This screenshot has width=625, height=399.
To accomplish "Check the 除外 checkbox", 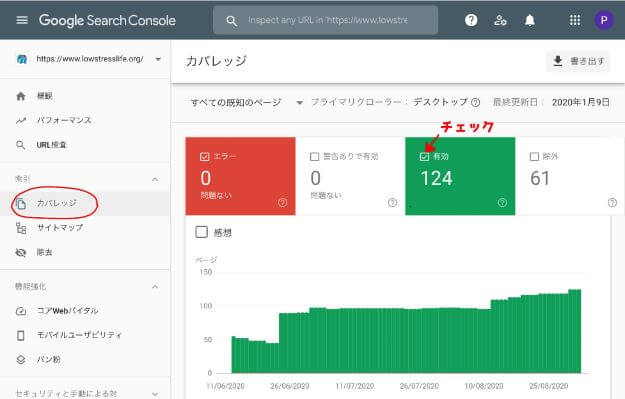I will (535, 156).
